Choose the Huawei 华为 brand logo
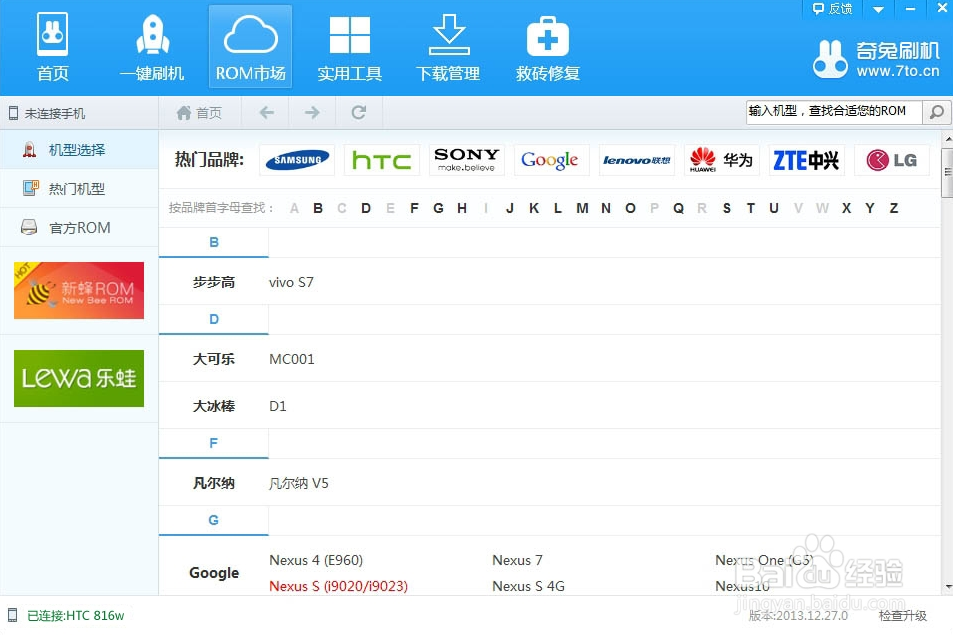953x635 pixels. pyautogui.click(x=722, y=160)
